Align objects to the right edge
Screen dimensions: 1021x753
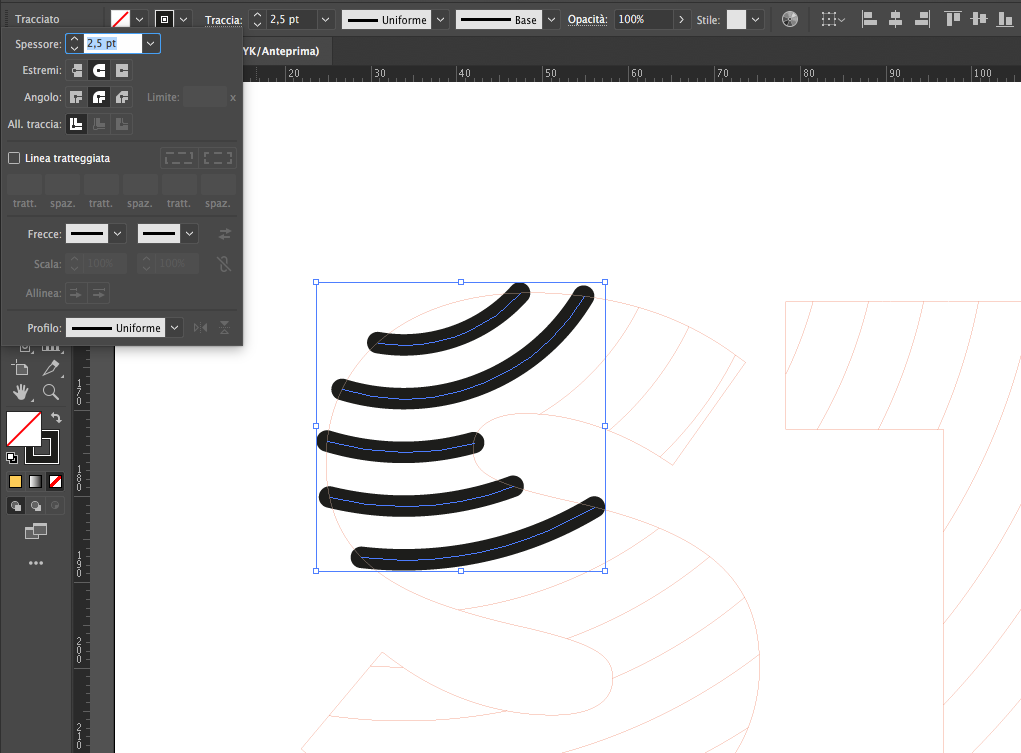pos(922,20)
